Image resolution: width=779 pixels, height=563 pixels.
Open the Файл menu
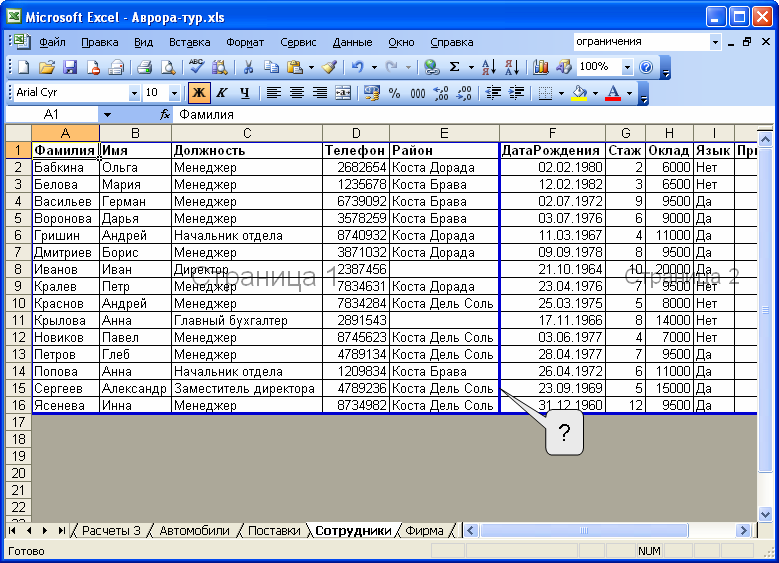[52, 42]
